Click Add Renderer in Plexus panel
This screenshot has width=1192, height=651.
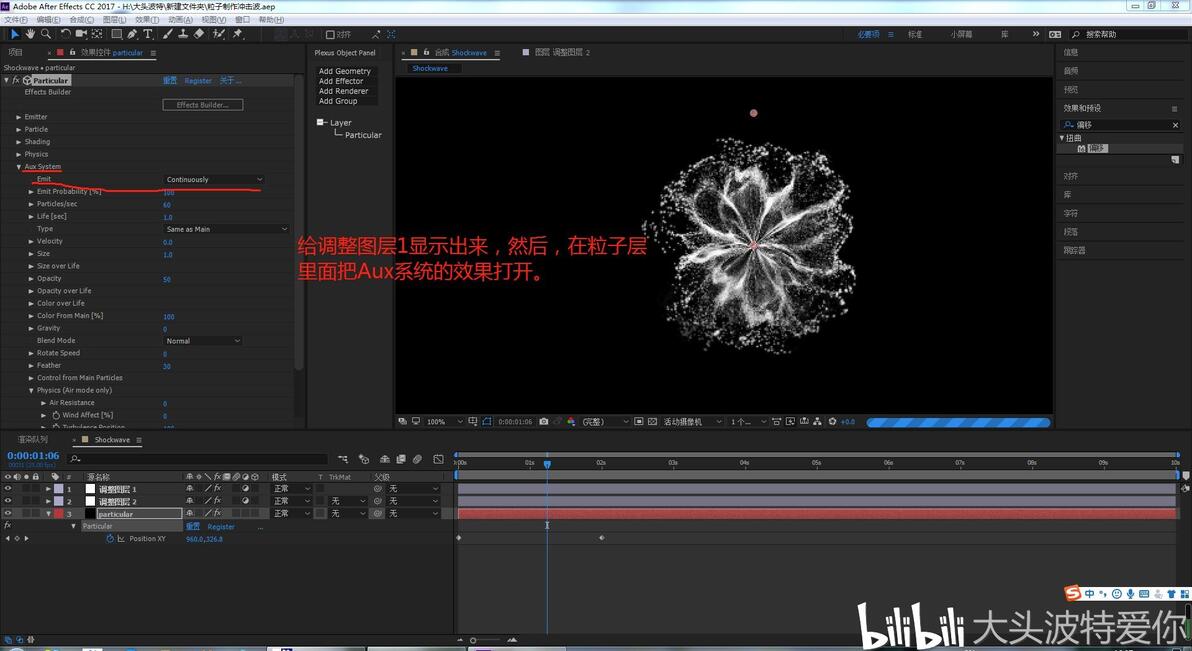click(x=343, y=91)
